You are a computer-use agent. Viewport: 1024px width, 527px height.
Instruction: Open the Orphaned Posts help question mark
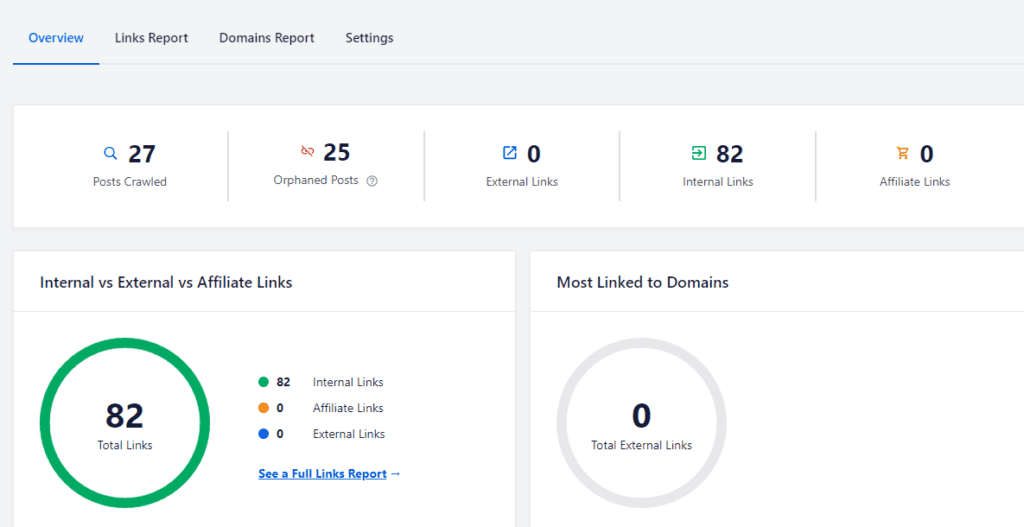[372, 181]
